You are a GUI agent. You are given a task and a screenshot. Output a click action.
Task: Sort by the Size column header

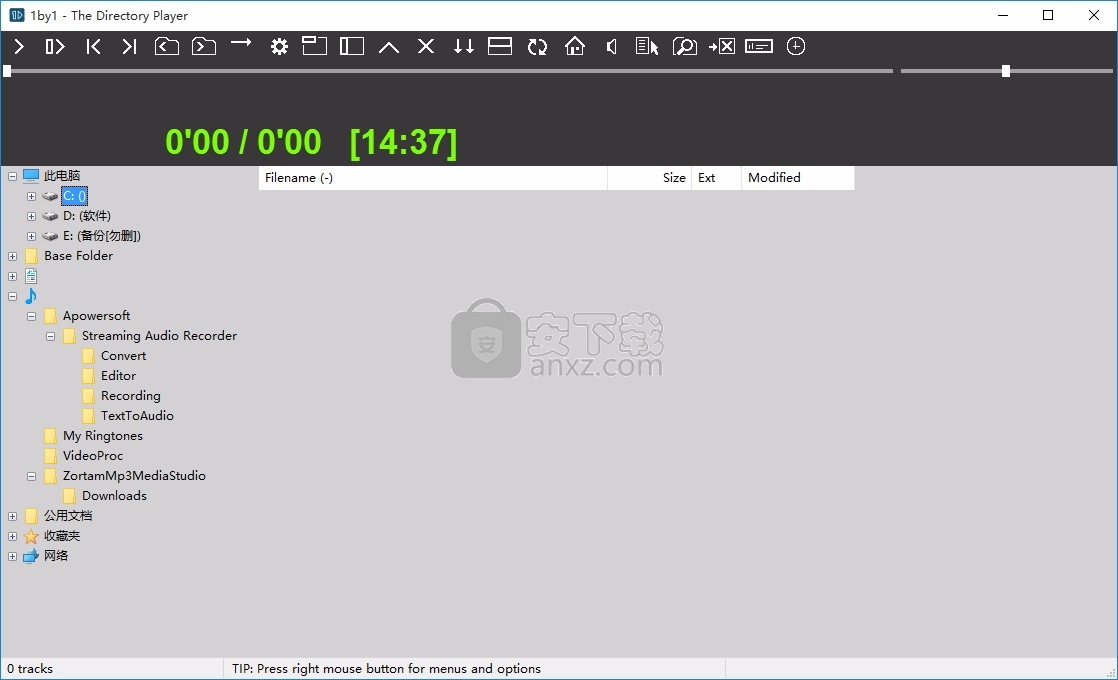pos(673,178)
